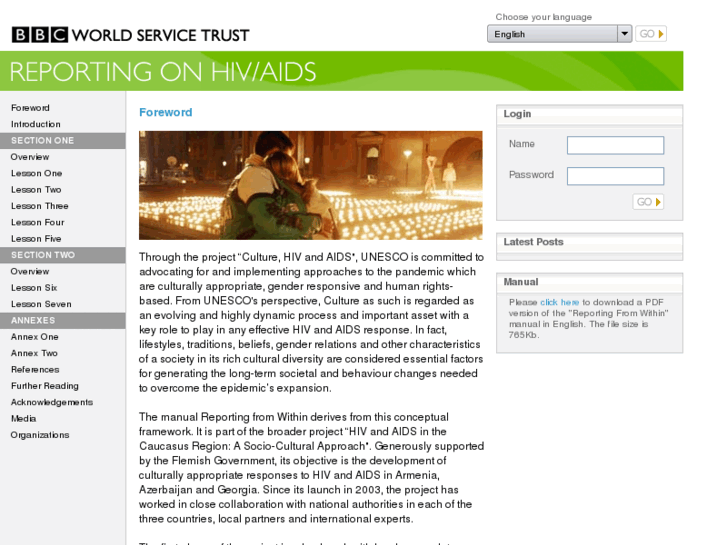Click the 'Choose your language' label

543,17
